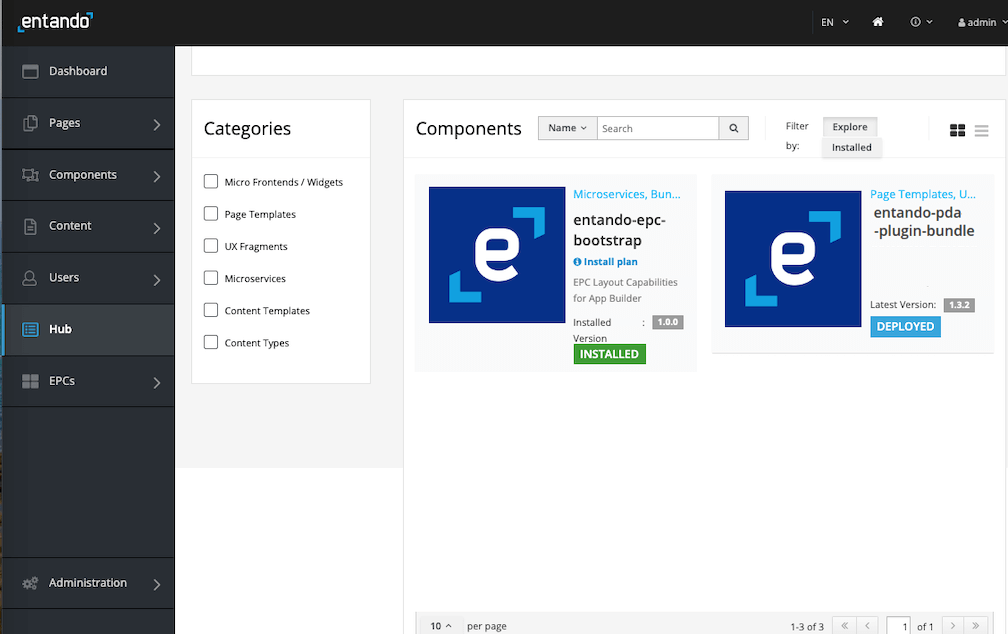Open the Users section via its icon

point(29,277)
